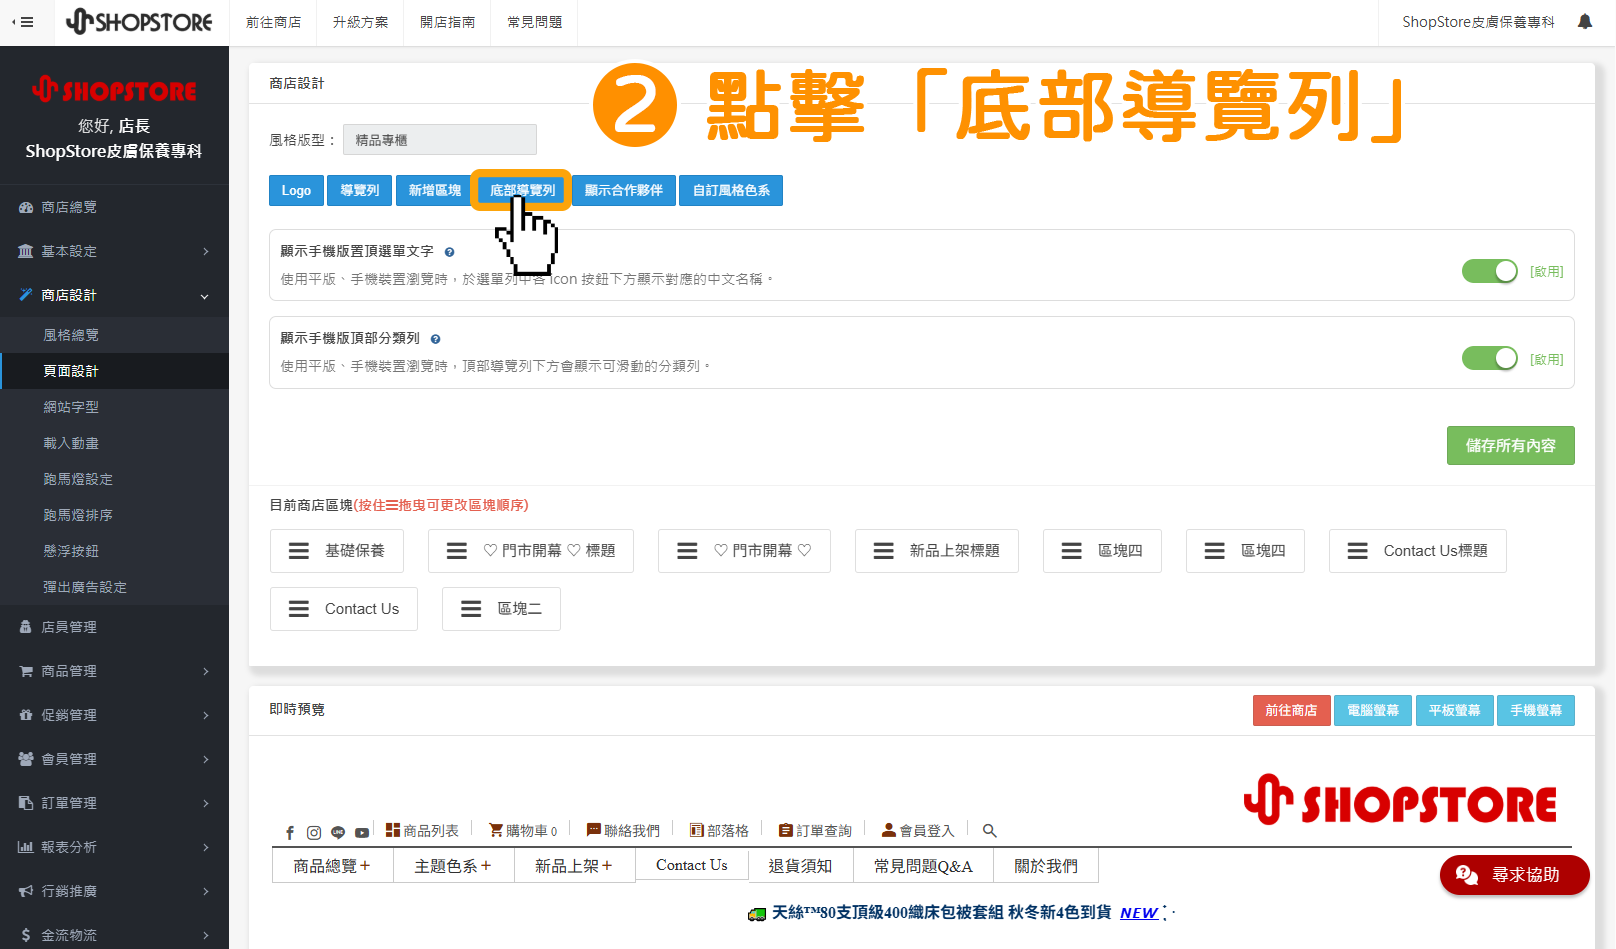
Task: Click 導覽列 button
Action: coord(359,190)
